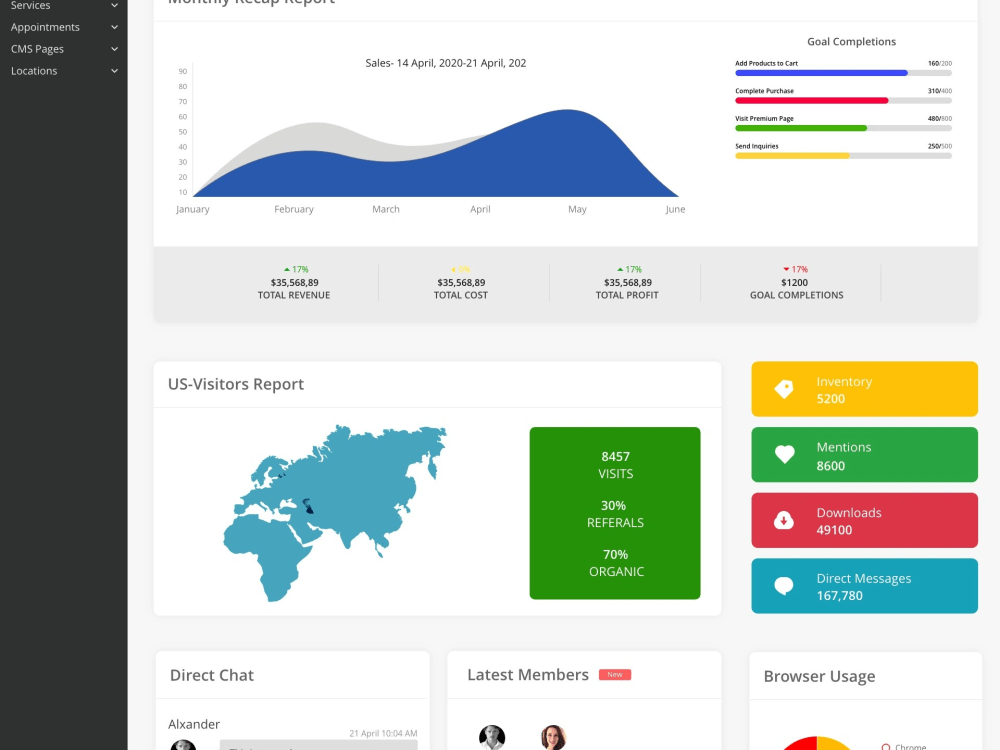Click the Total Cost label
The height and width of the screenshot is (750, 1000).
coord(460,295)
